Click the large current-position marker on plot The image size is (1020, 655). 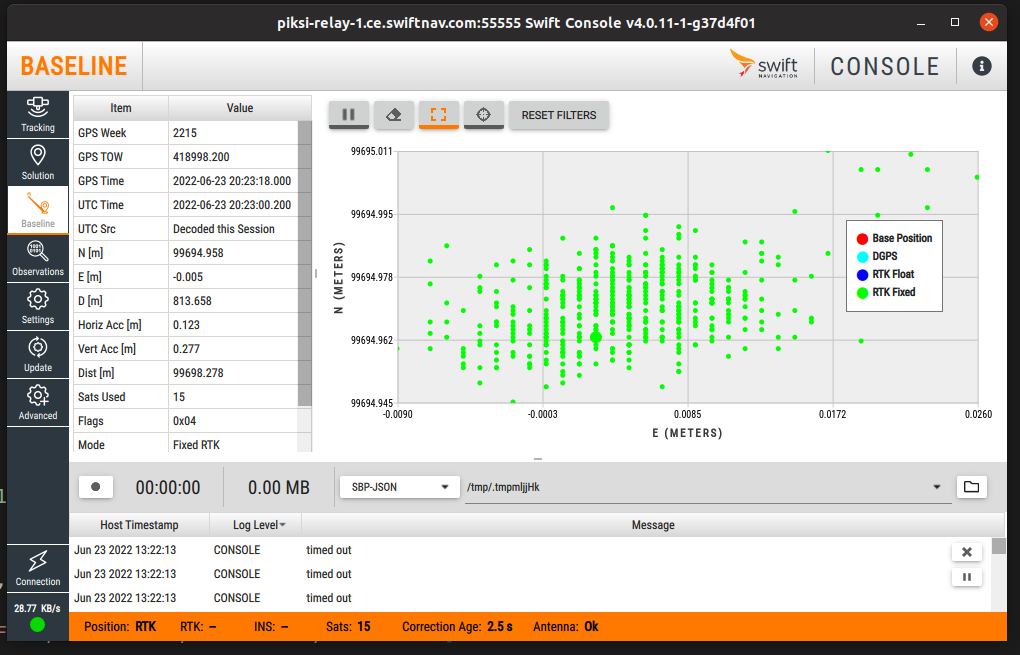pos(596,337)
